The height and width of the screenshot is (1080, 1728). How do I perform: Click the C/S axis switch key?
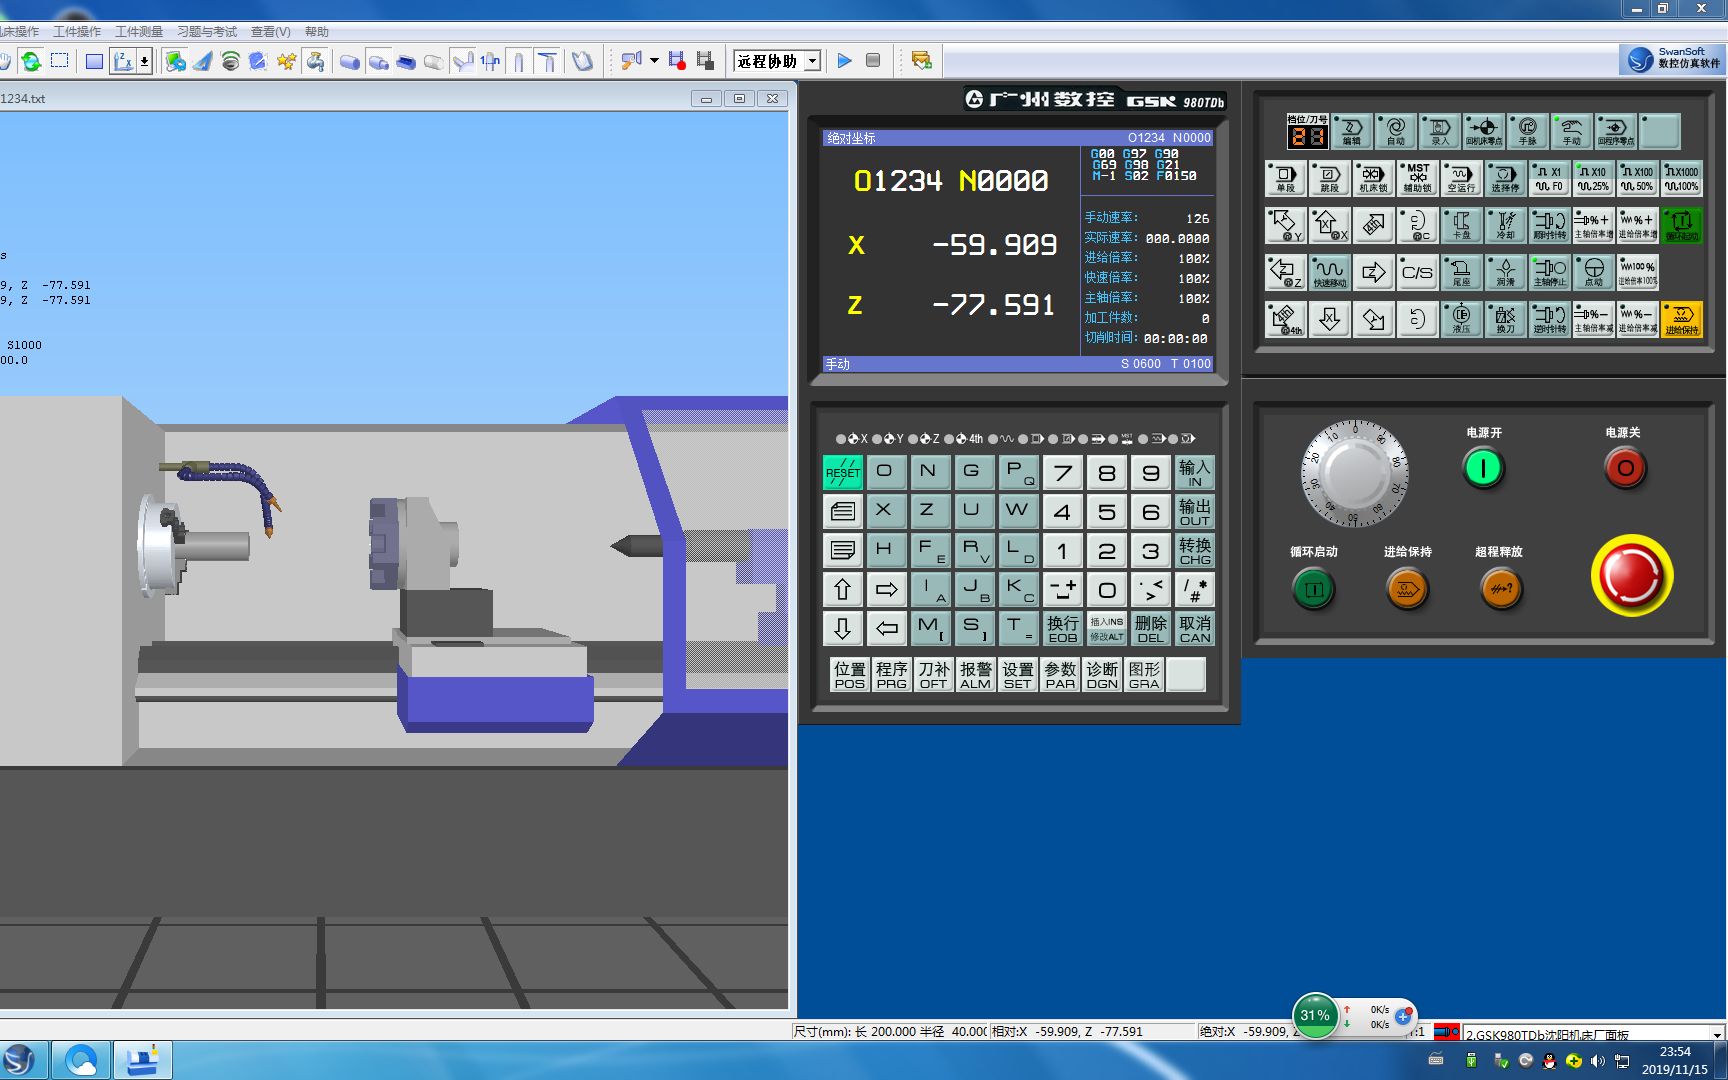pyautogui.click(x=1417, y=272)
